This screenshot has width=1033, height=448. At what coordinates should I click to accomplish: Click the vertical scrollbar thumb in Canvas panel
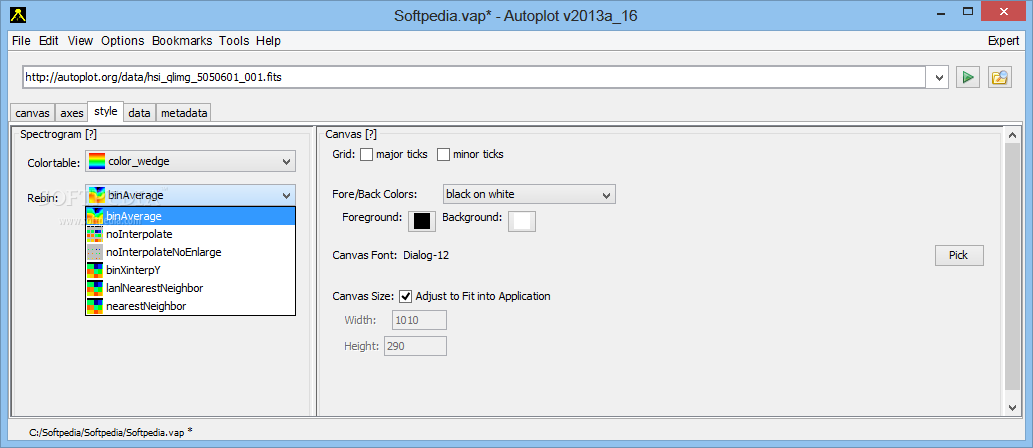1013,267
